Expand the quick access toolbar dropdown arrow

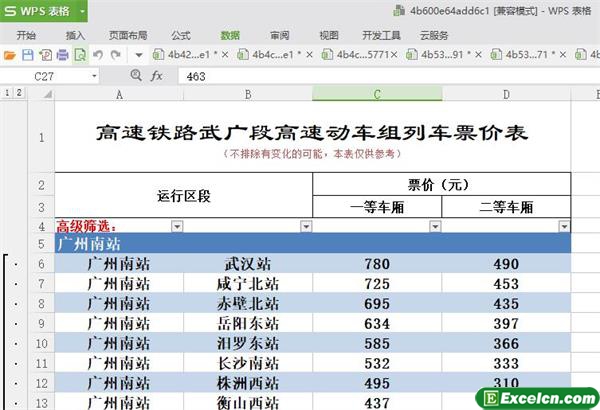click(x=139, y=55)
